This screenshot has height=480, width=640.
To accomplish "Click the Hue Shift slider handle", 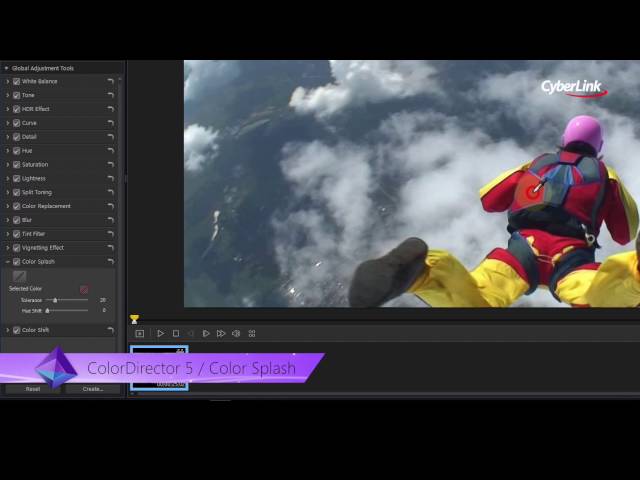I will [47, 311].
